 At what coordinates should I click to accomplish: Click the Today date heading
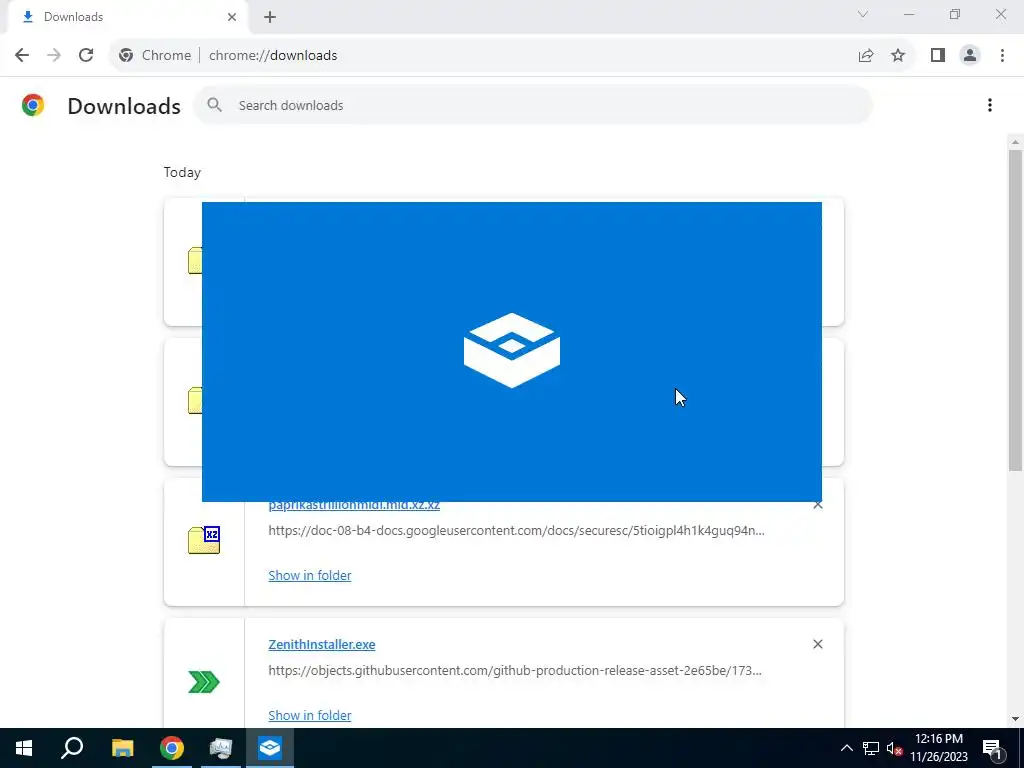[x=182, y=172]
